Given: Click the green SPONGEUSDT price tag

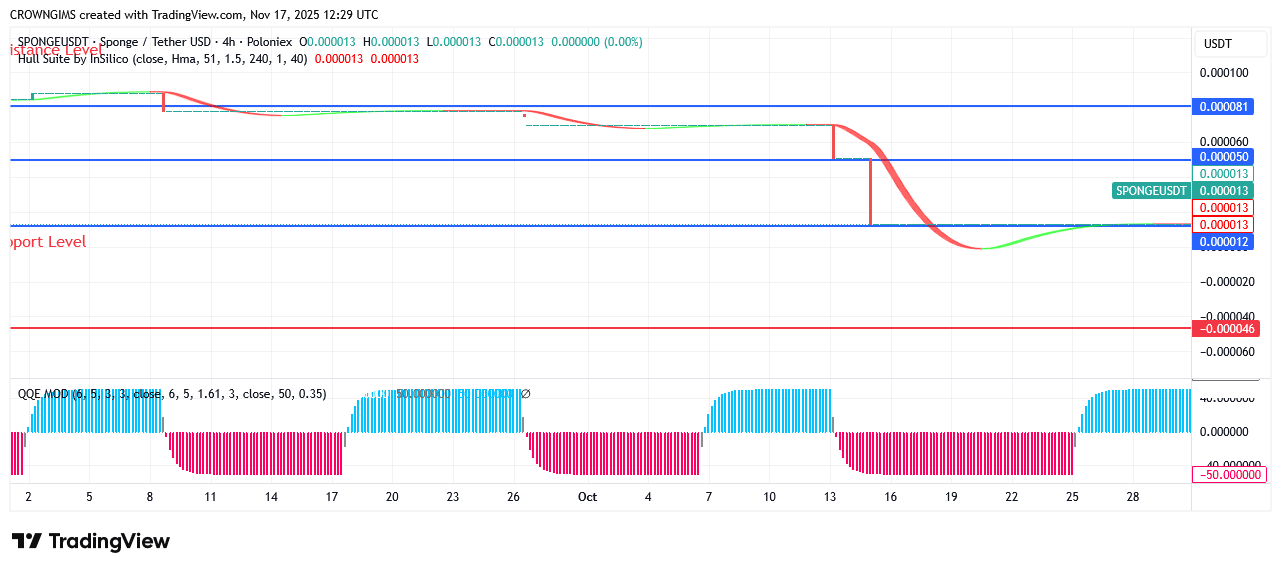Looking at the screenshot, I should [1151, 191].
